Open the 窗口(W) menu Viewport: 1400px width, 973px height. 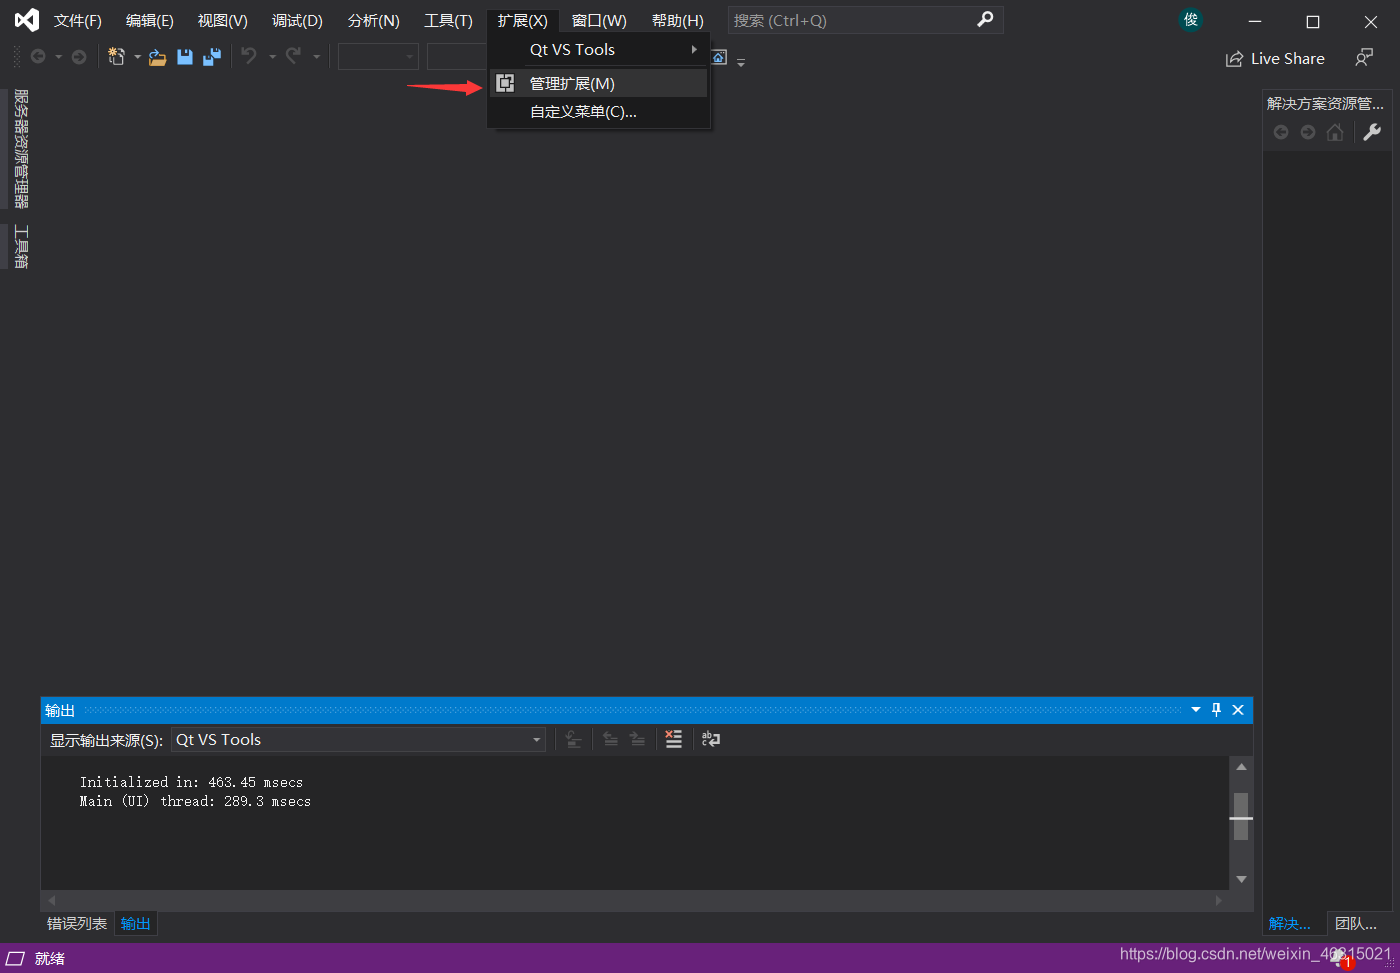(599, 21)
